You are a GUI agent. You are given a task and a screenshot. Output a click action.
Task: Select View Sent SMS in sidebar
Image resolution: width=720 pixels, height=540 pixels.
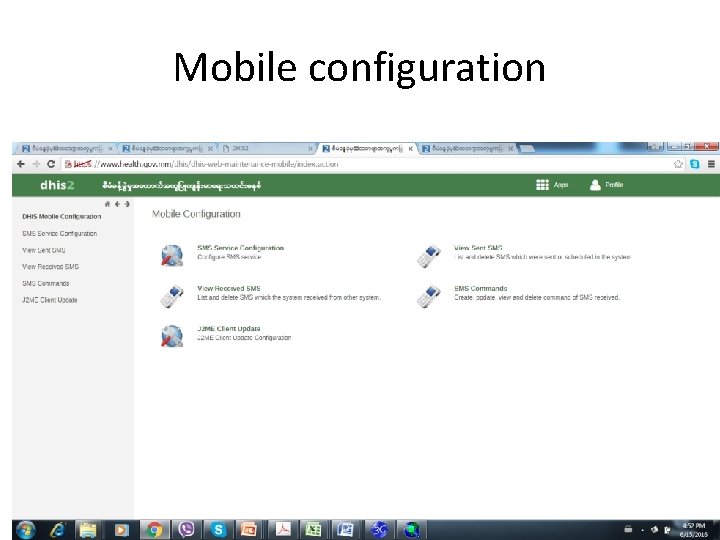click(44, 250)
